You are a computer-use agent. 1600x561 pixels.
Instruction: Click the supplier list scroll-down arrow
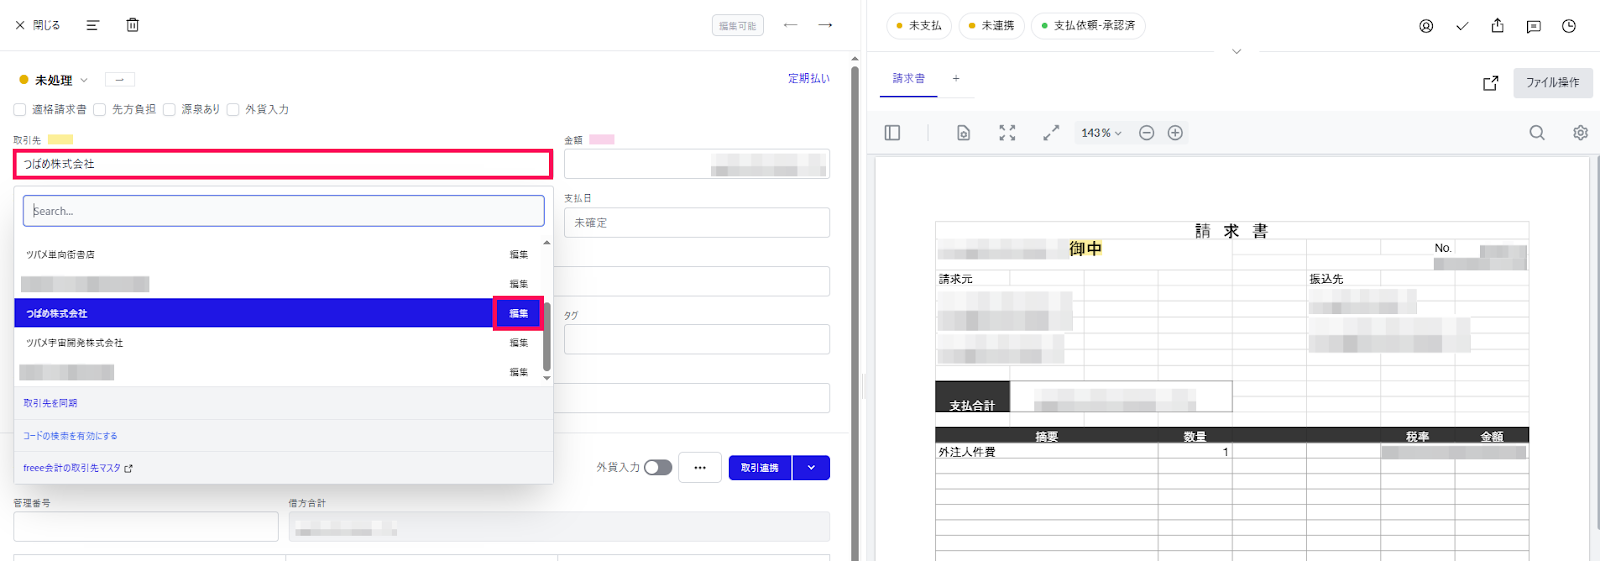point(547,378)
